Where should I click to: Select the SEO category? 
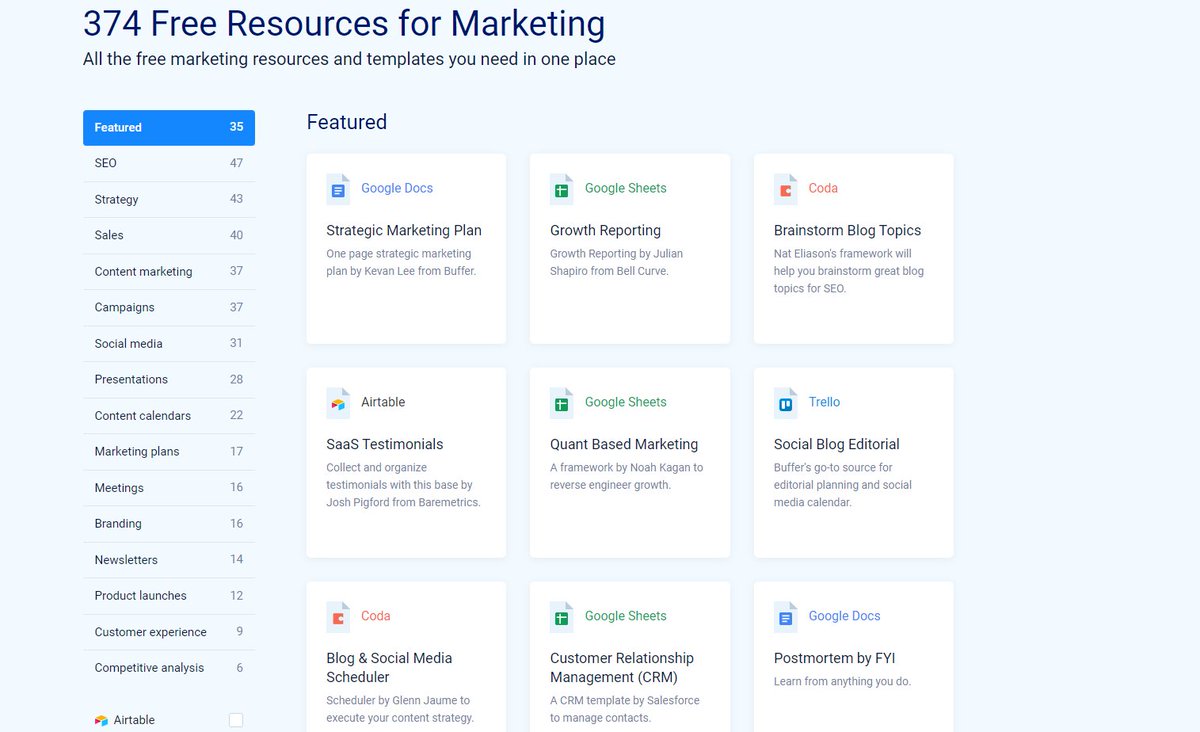tap(169, 163)
